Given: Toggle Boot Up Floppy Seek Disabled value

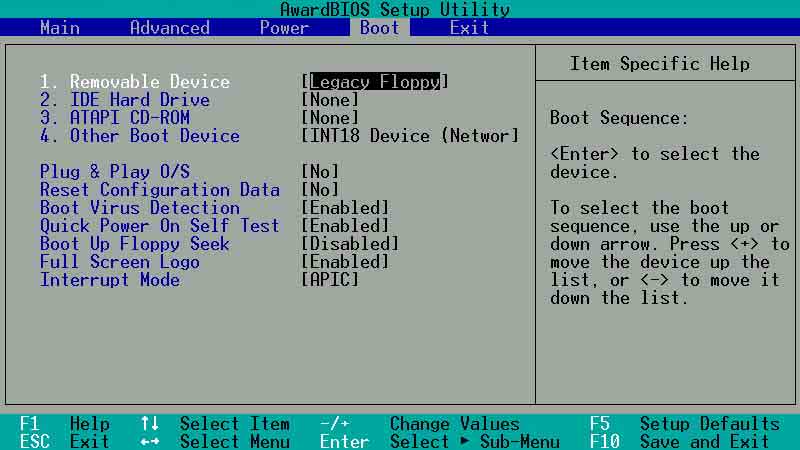Looking at the screenshot, I should 350,244.
